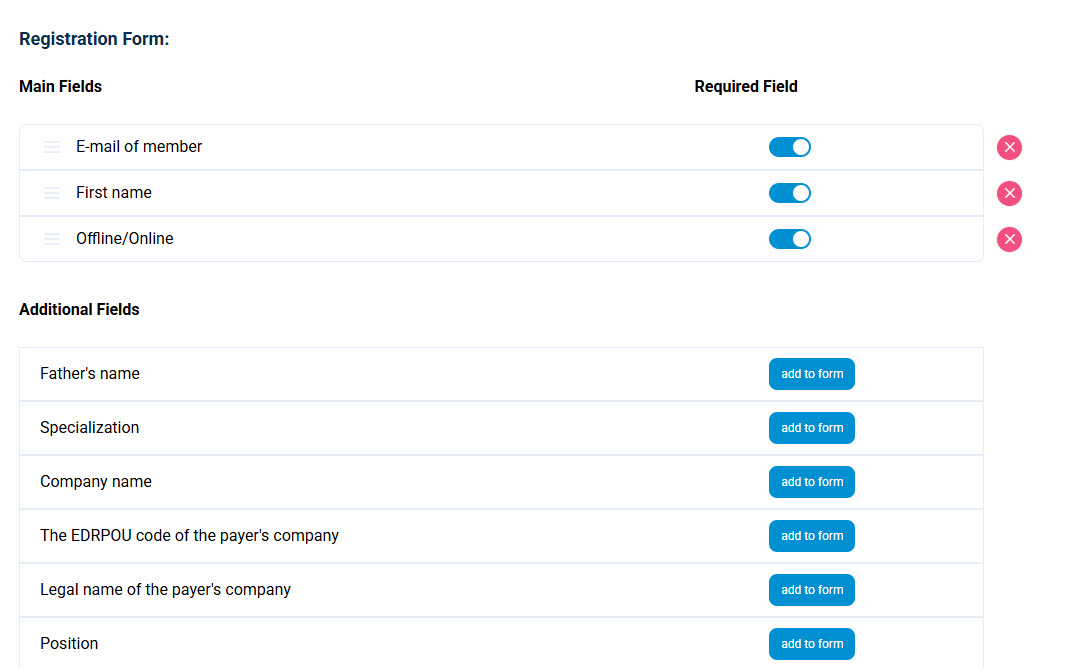
Task: Disable required toggle for First name
Action: click(x=789, y=194)
